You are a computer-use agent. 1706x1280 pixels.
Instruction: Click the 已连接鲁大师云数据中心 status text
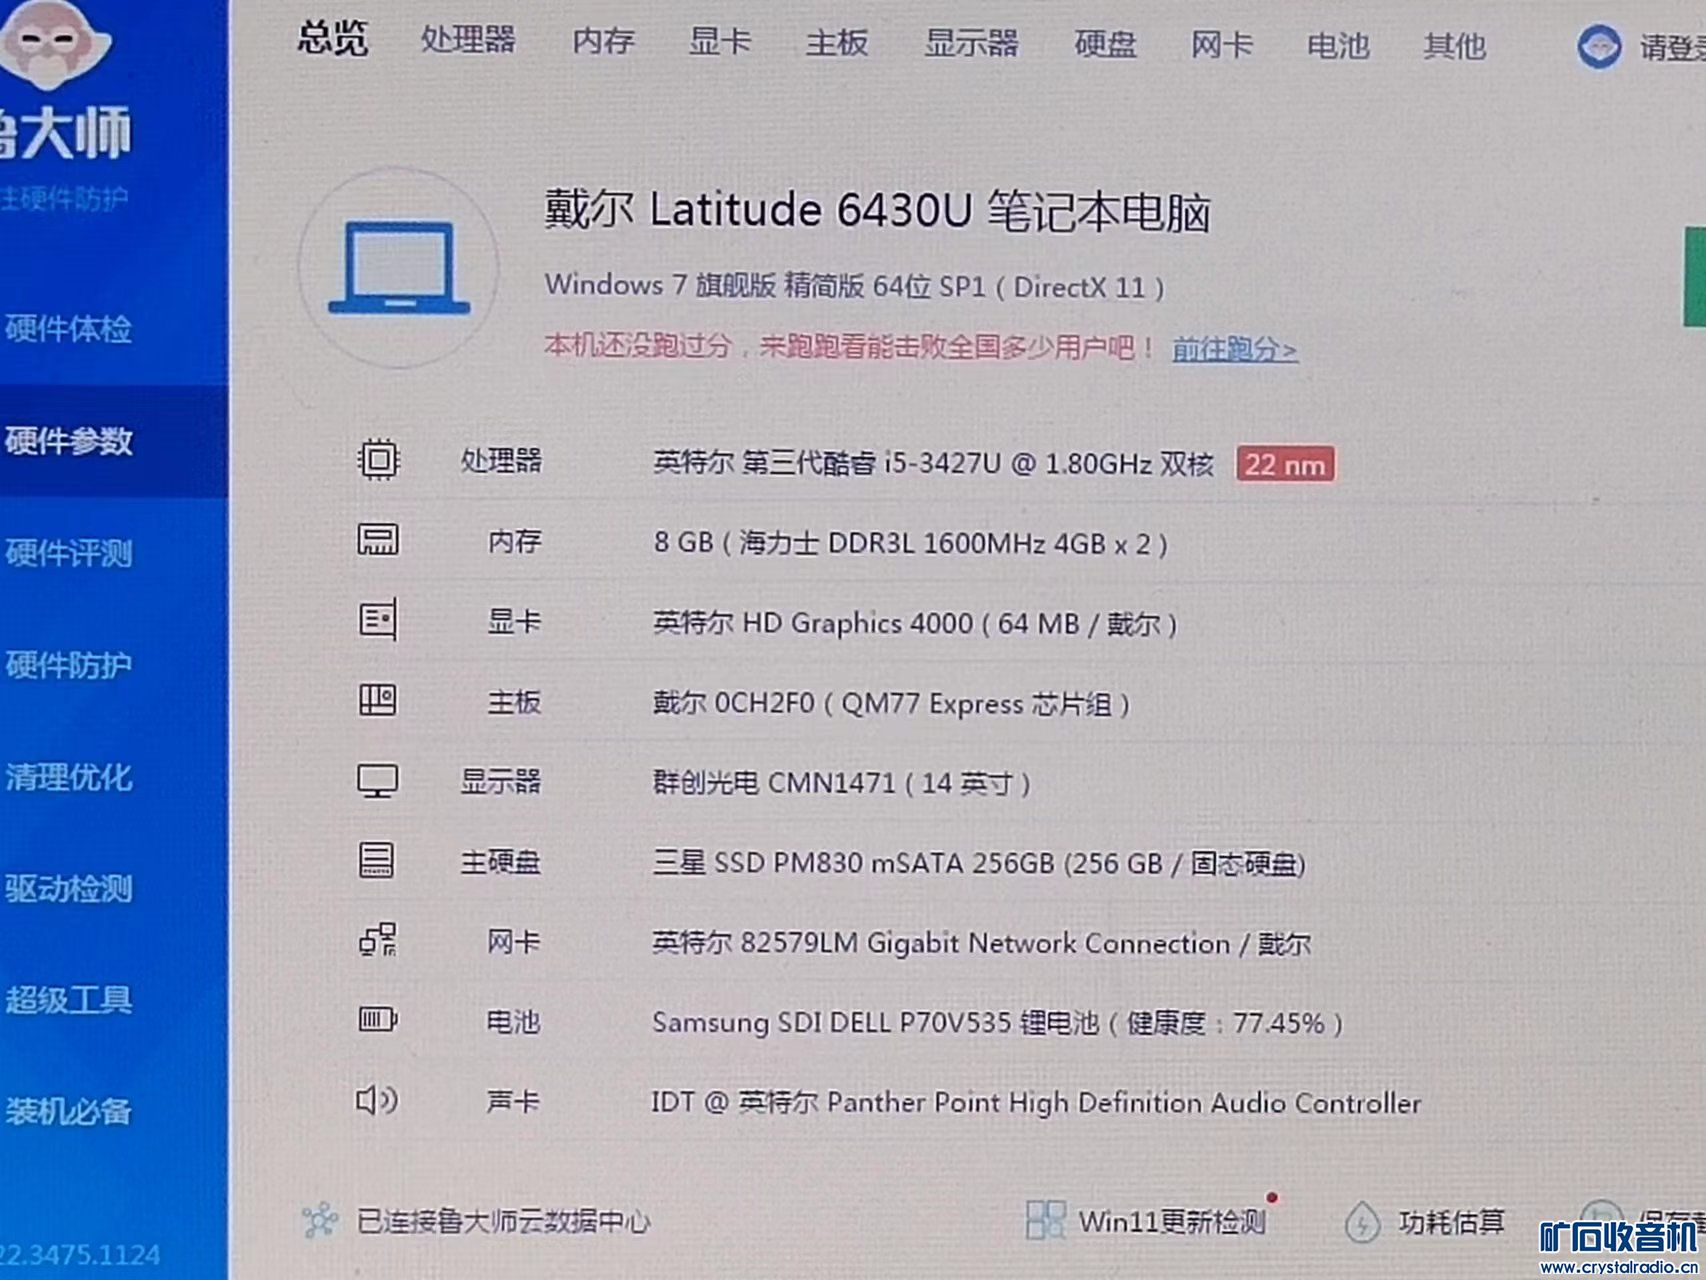[x=504, y=1221]
